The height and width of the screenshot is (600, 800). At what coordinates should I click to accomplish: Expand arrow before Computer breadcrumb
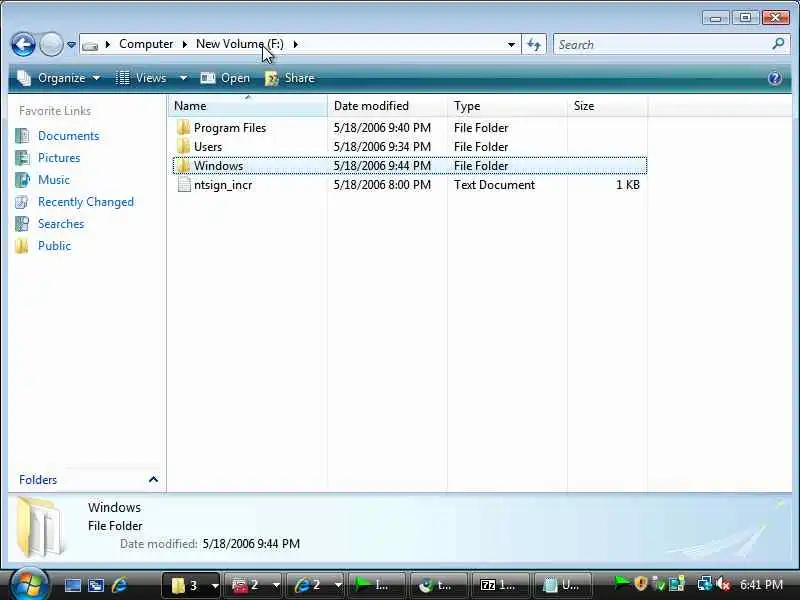click(x=108, y=44)
